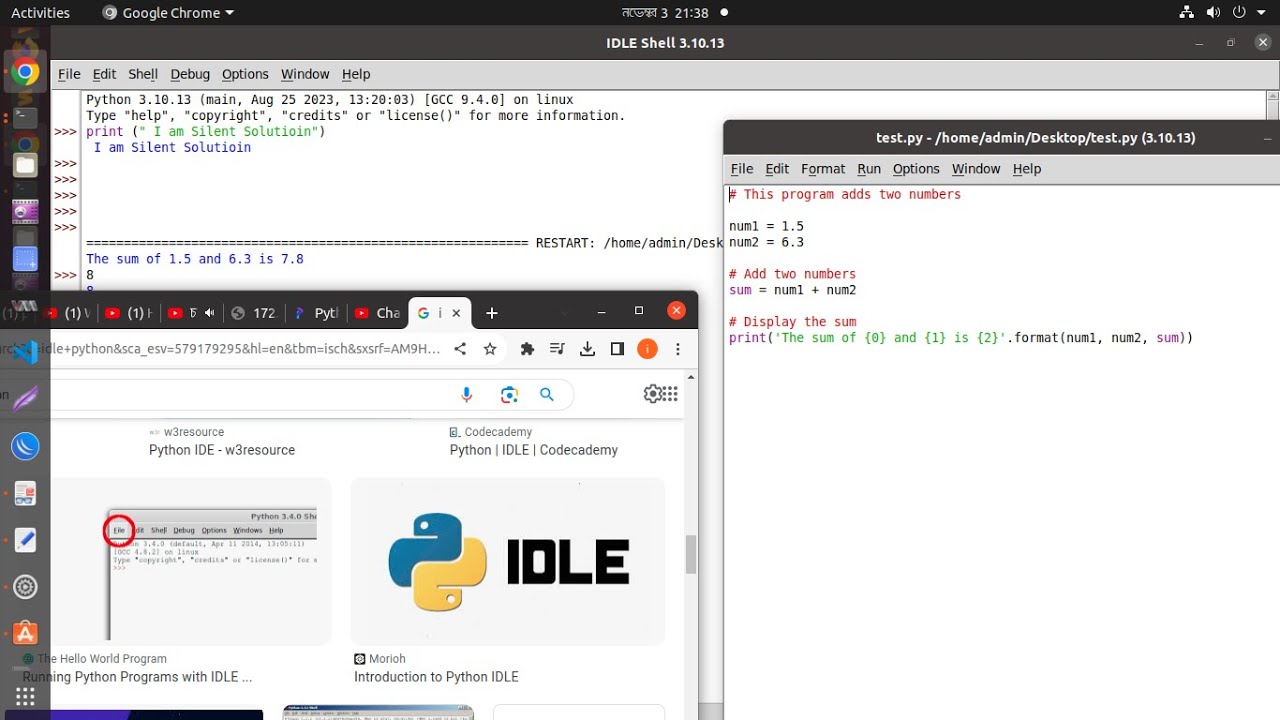Screen dimensions: 1280x720
Task: Open File menu in test.py editor
Action: pos(742,169)
